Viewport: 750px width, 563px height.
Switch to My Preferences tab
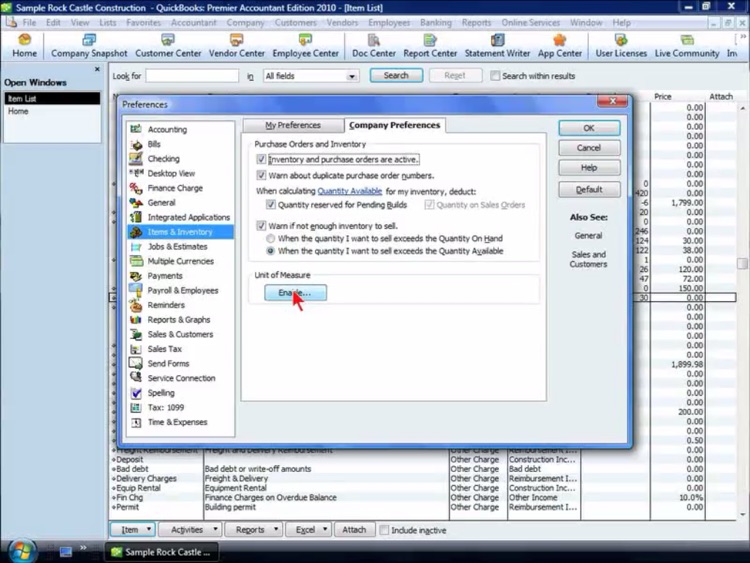coord(293,125)
